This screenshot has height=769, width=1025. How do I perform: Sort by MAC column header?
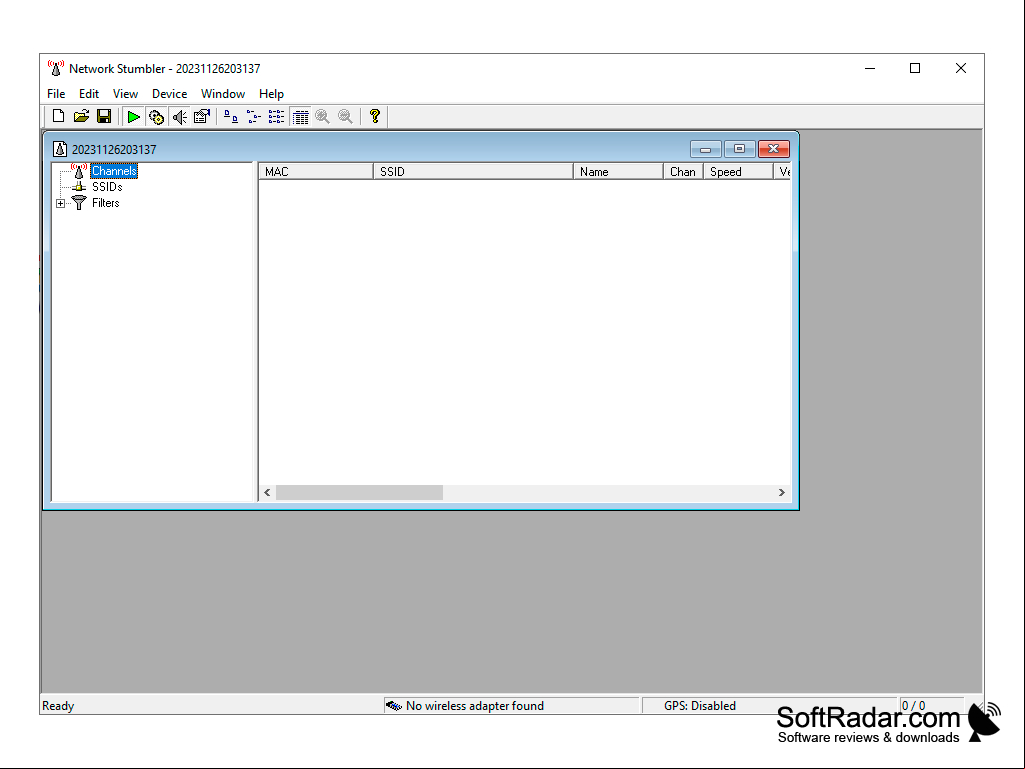point(316,171)
